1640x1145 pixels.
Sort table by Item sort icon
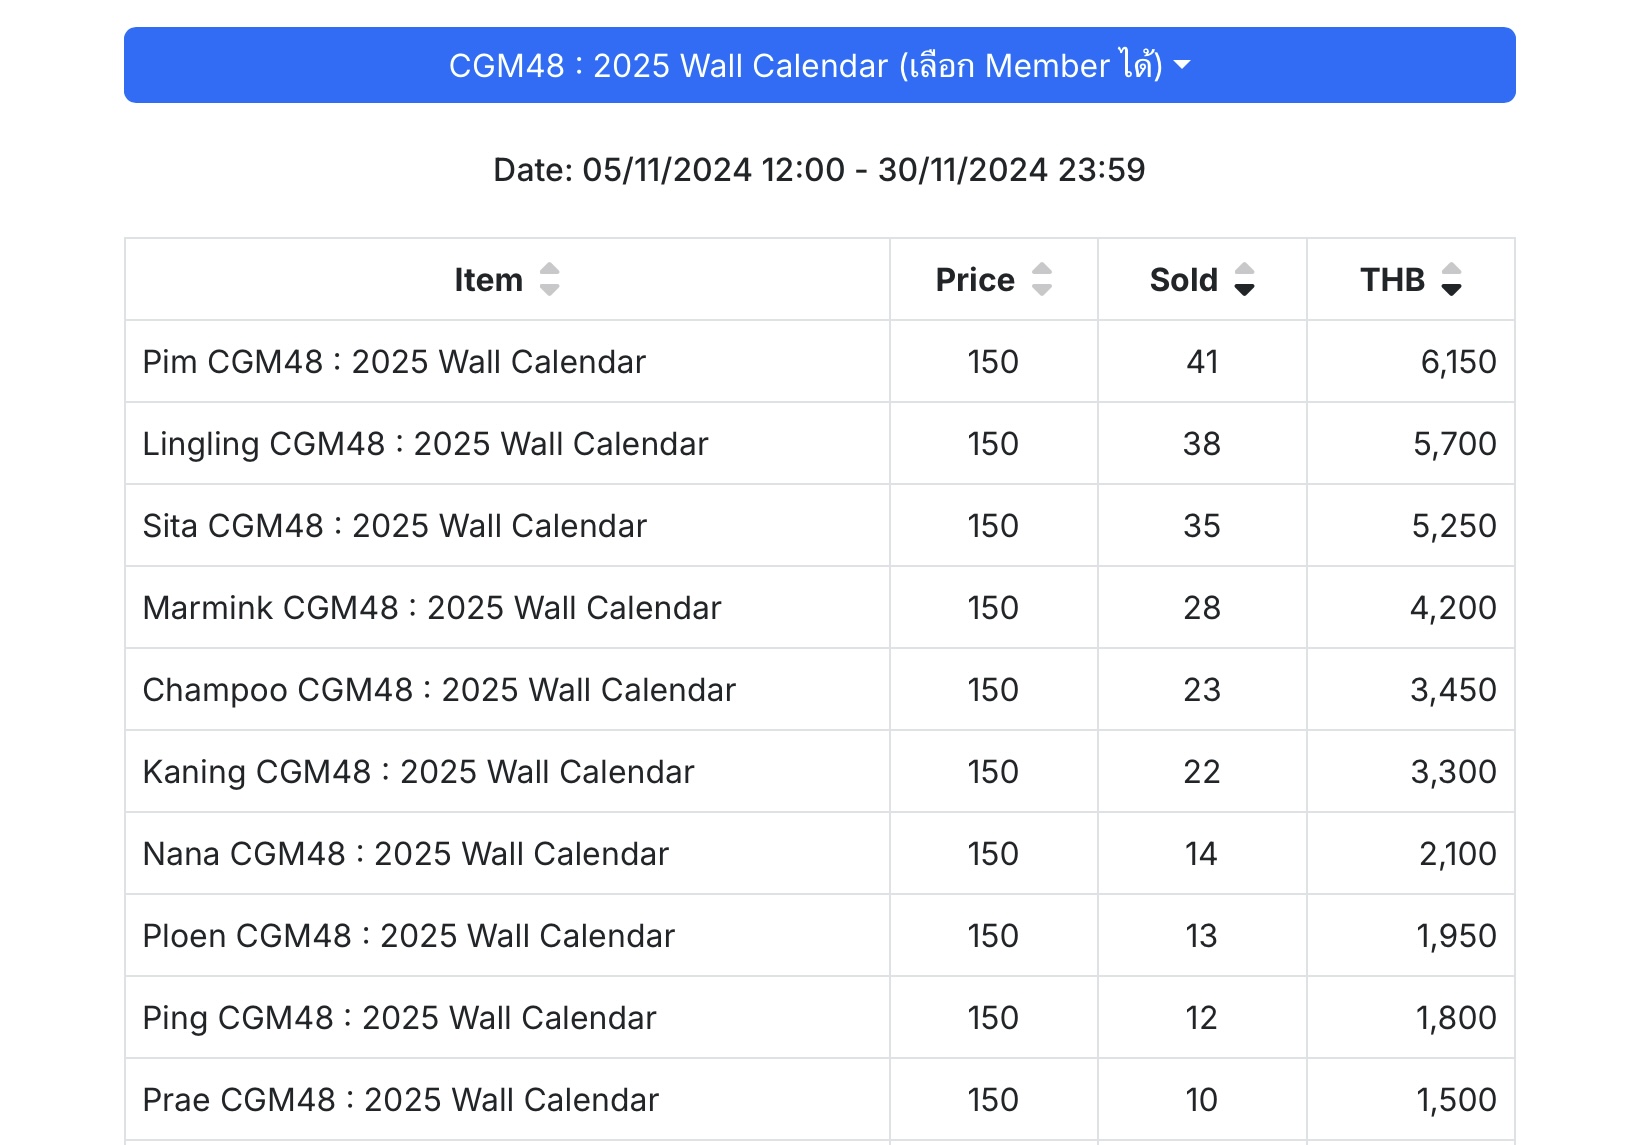[549, 279]
